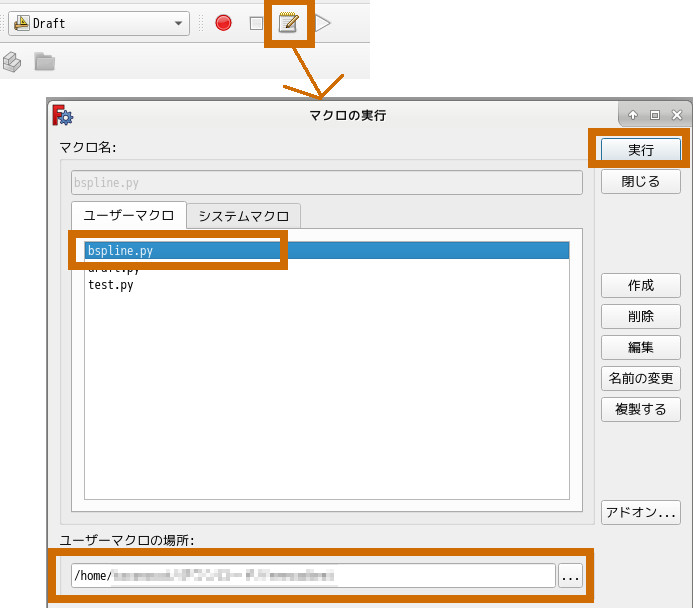The height and width of the screenshot is (612, 696).
Task: Click the red Record macro icon
Action: [x=223, y=23]
